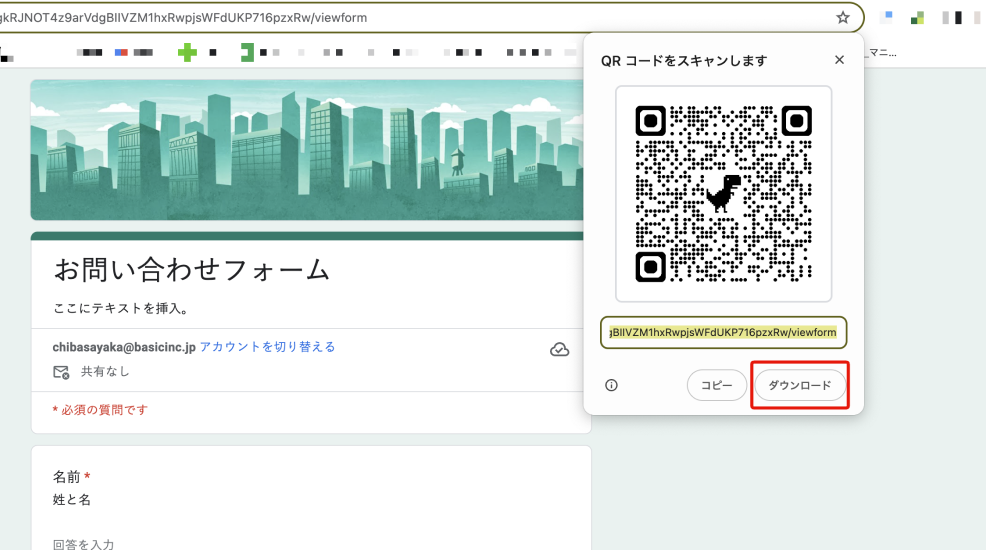
Task: Click the cloud saved status icon
Action: (560, 349)
